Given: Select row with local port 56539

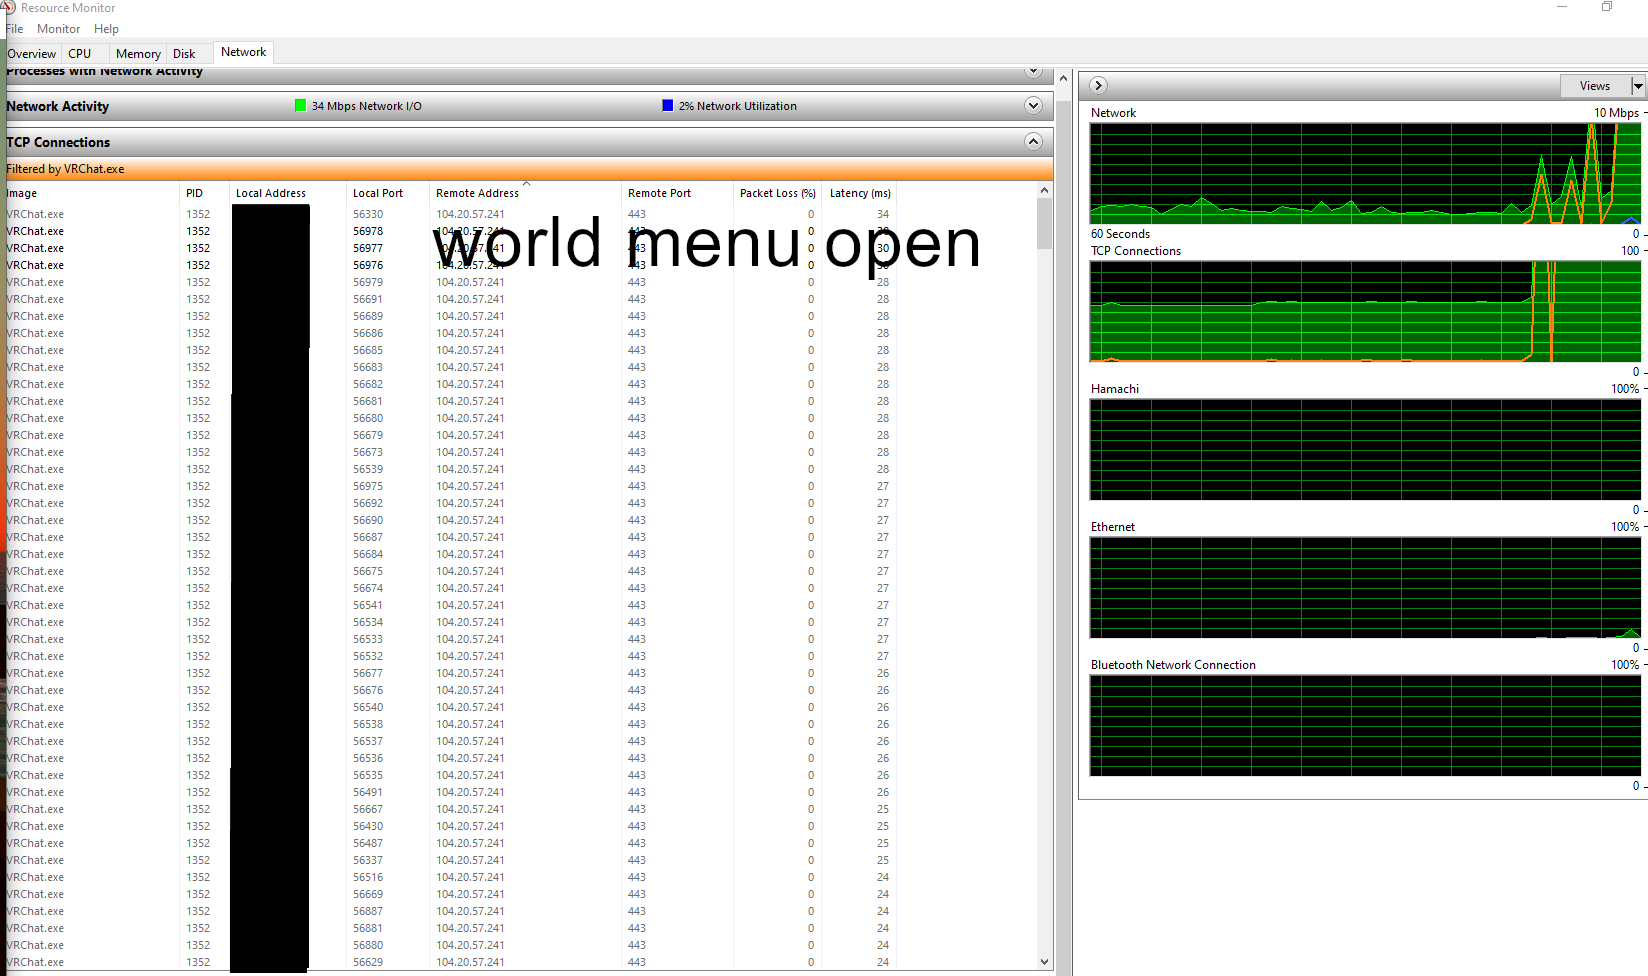Looking at the screenshot, I should [520, 469].
